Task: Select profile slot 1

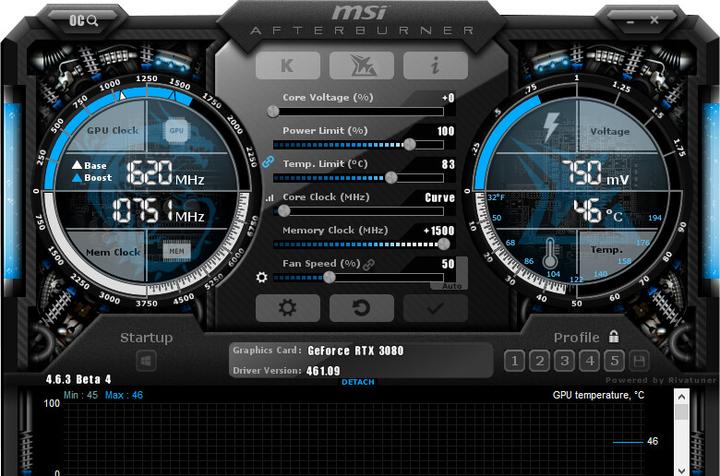Action: pyautogui.click(x=515, y=361)
